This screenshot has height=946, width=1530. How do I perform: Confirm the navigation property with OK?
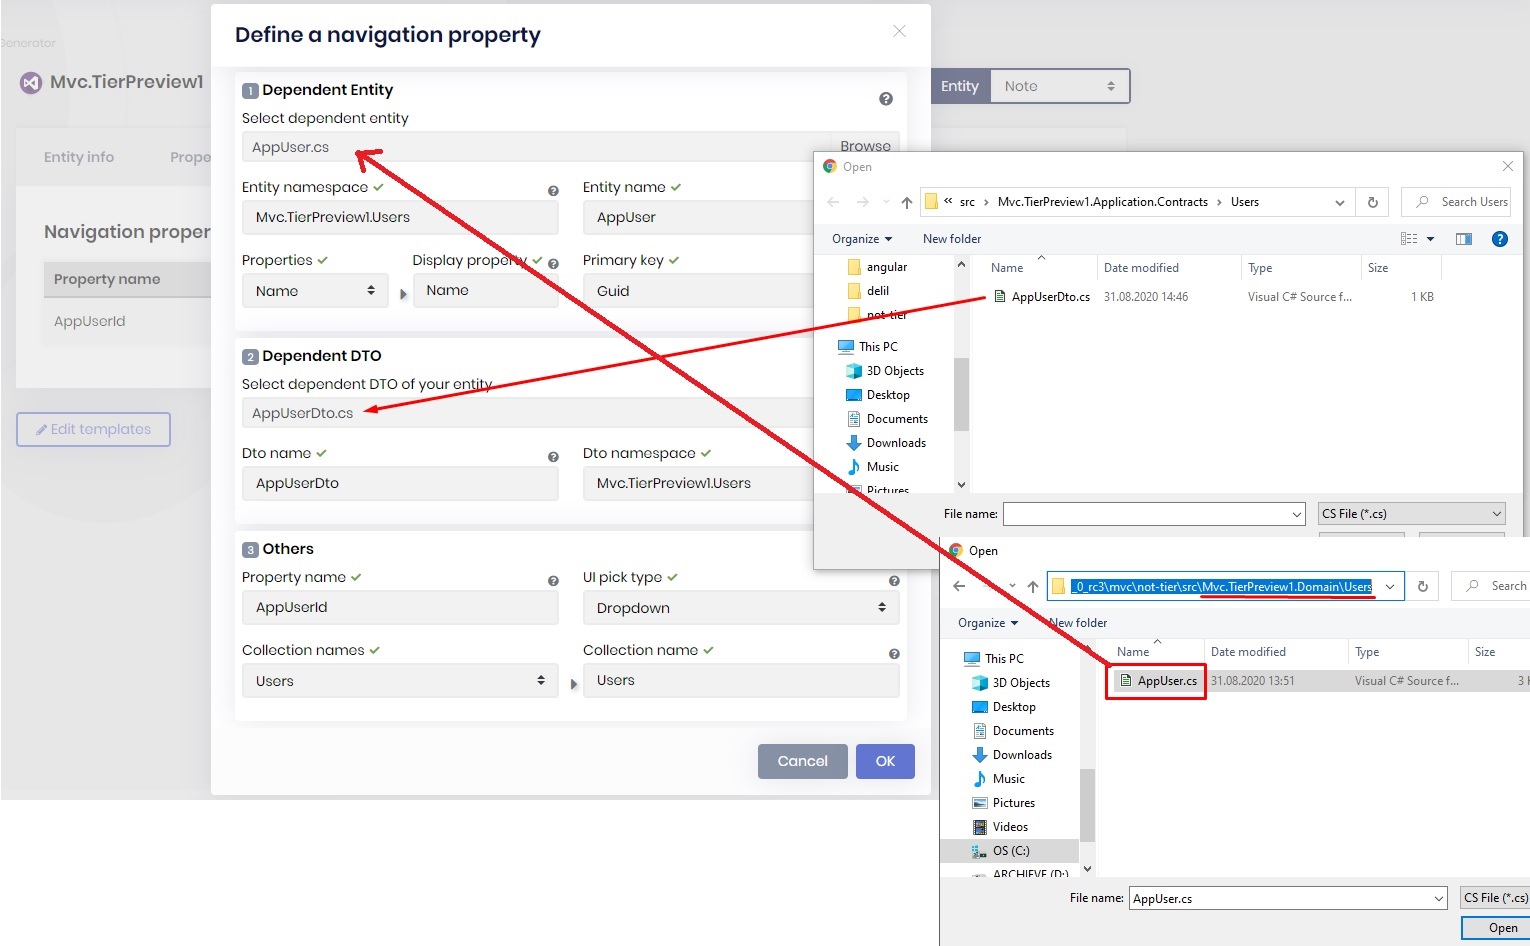pos(884,761)
